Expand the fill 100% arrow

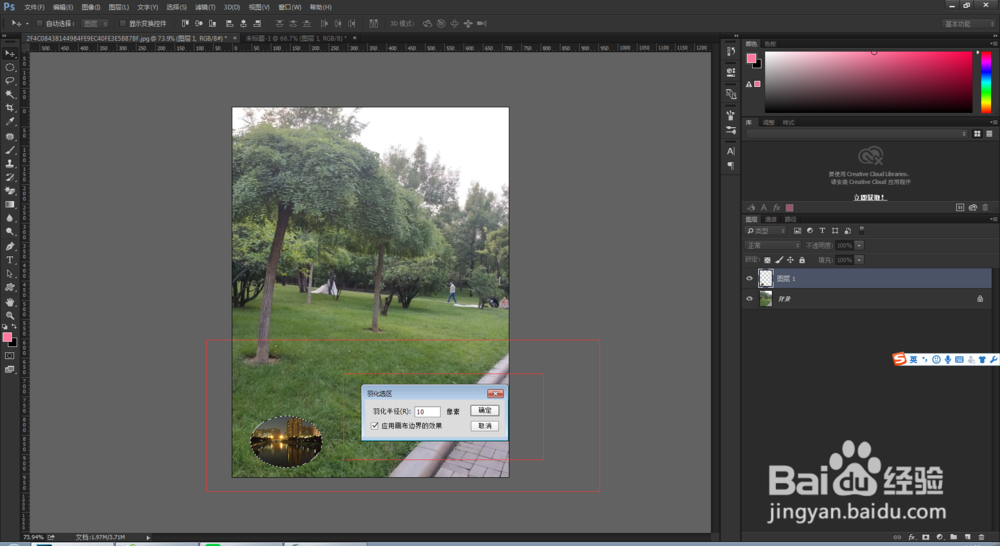(x=859, y=260)
